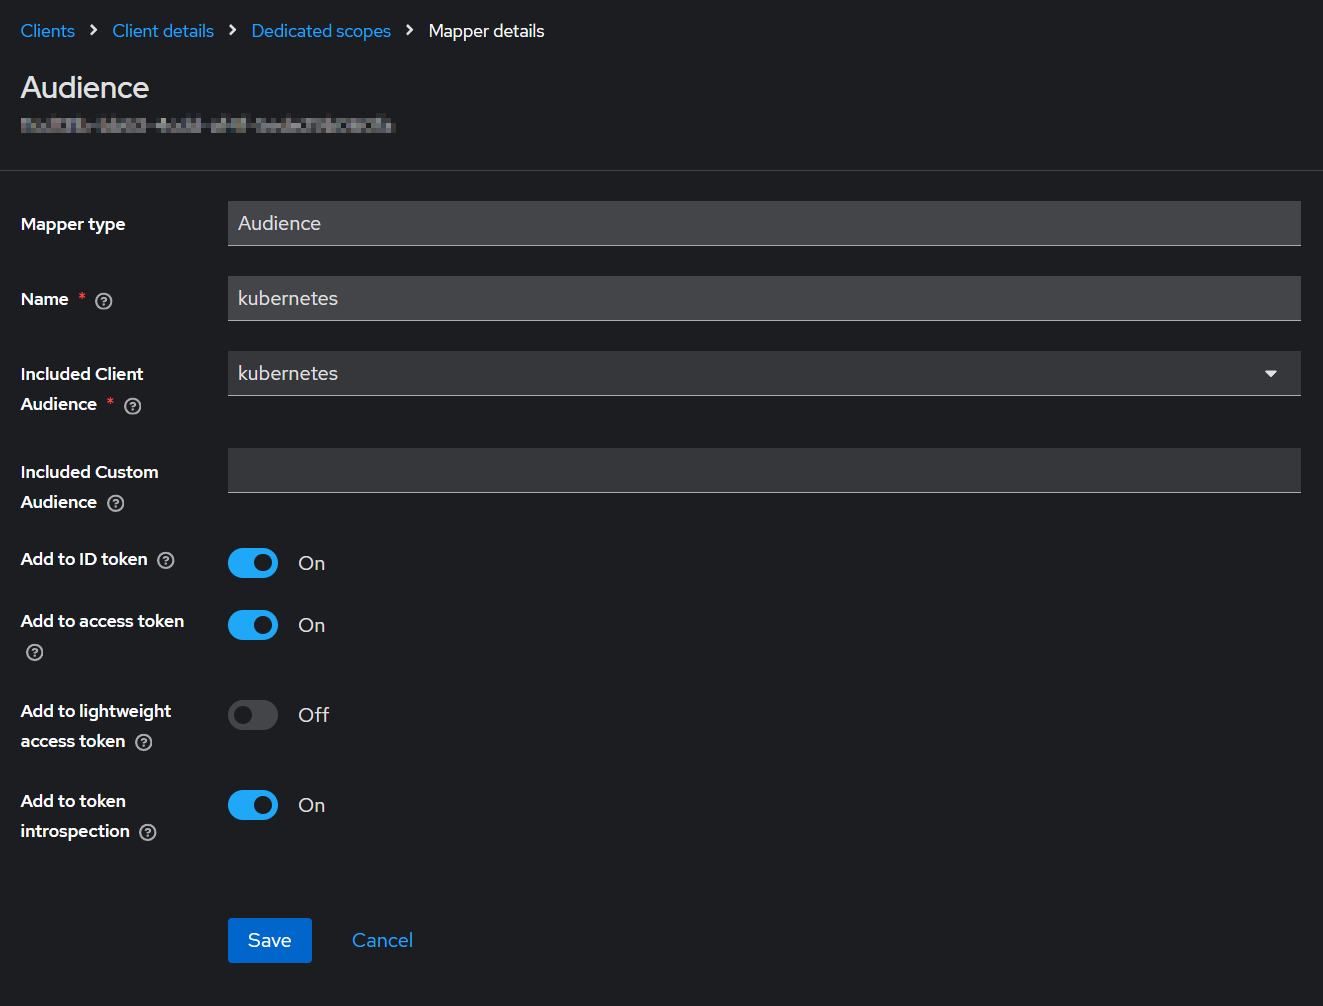Open the Included Client Audience dropdown arrow

point(1271,373)
